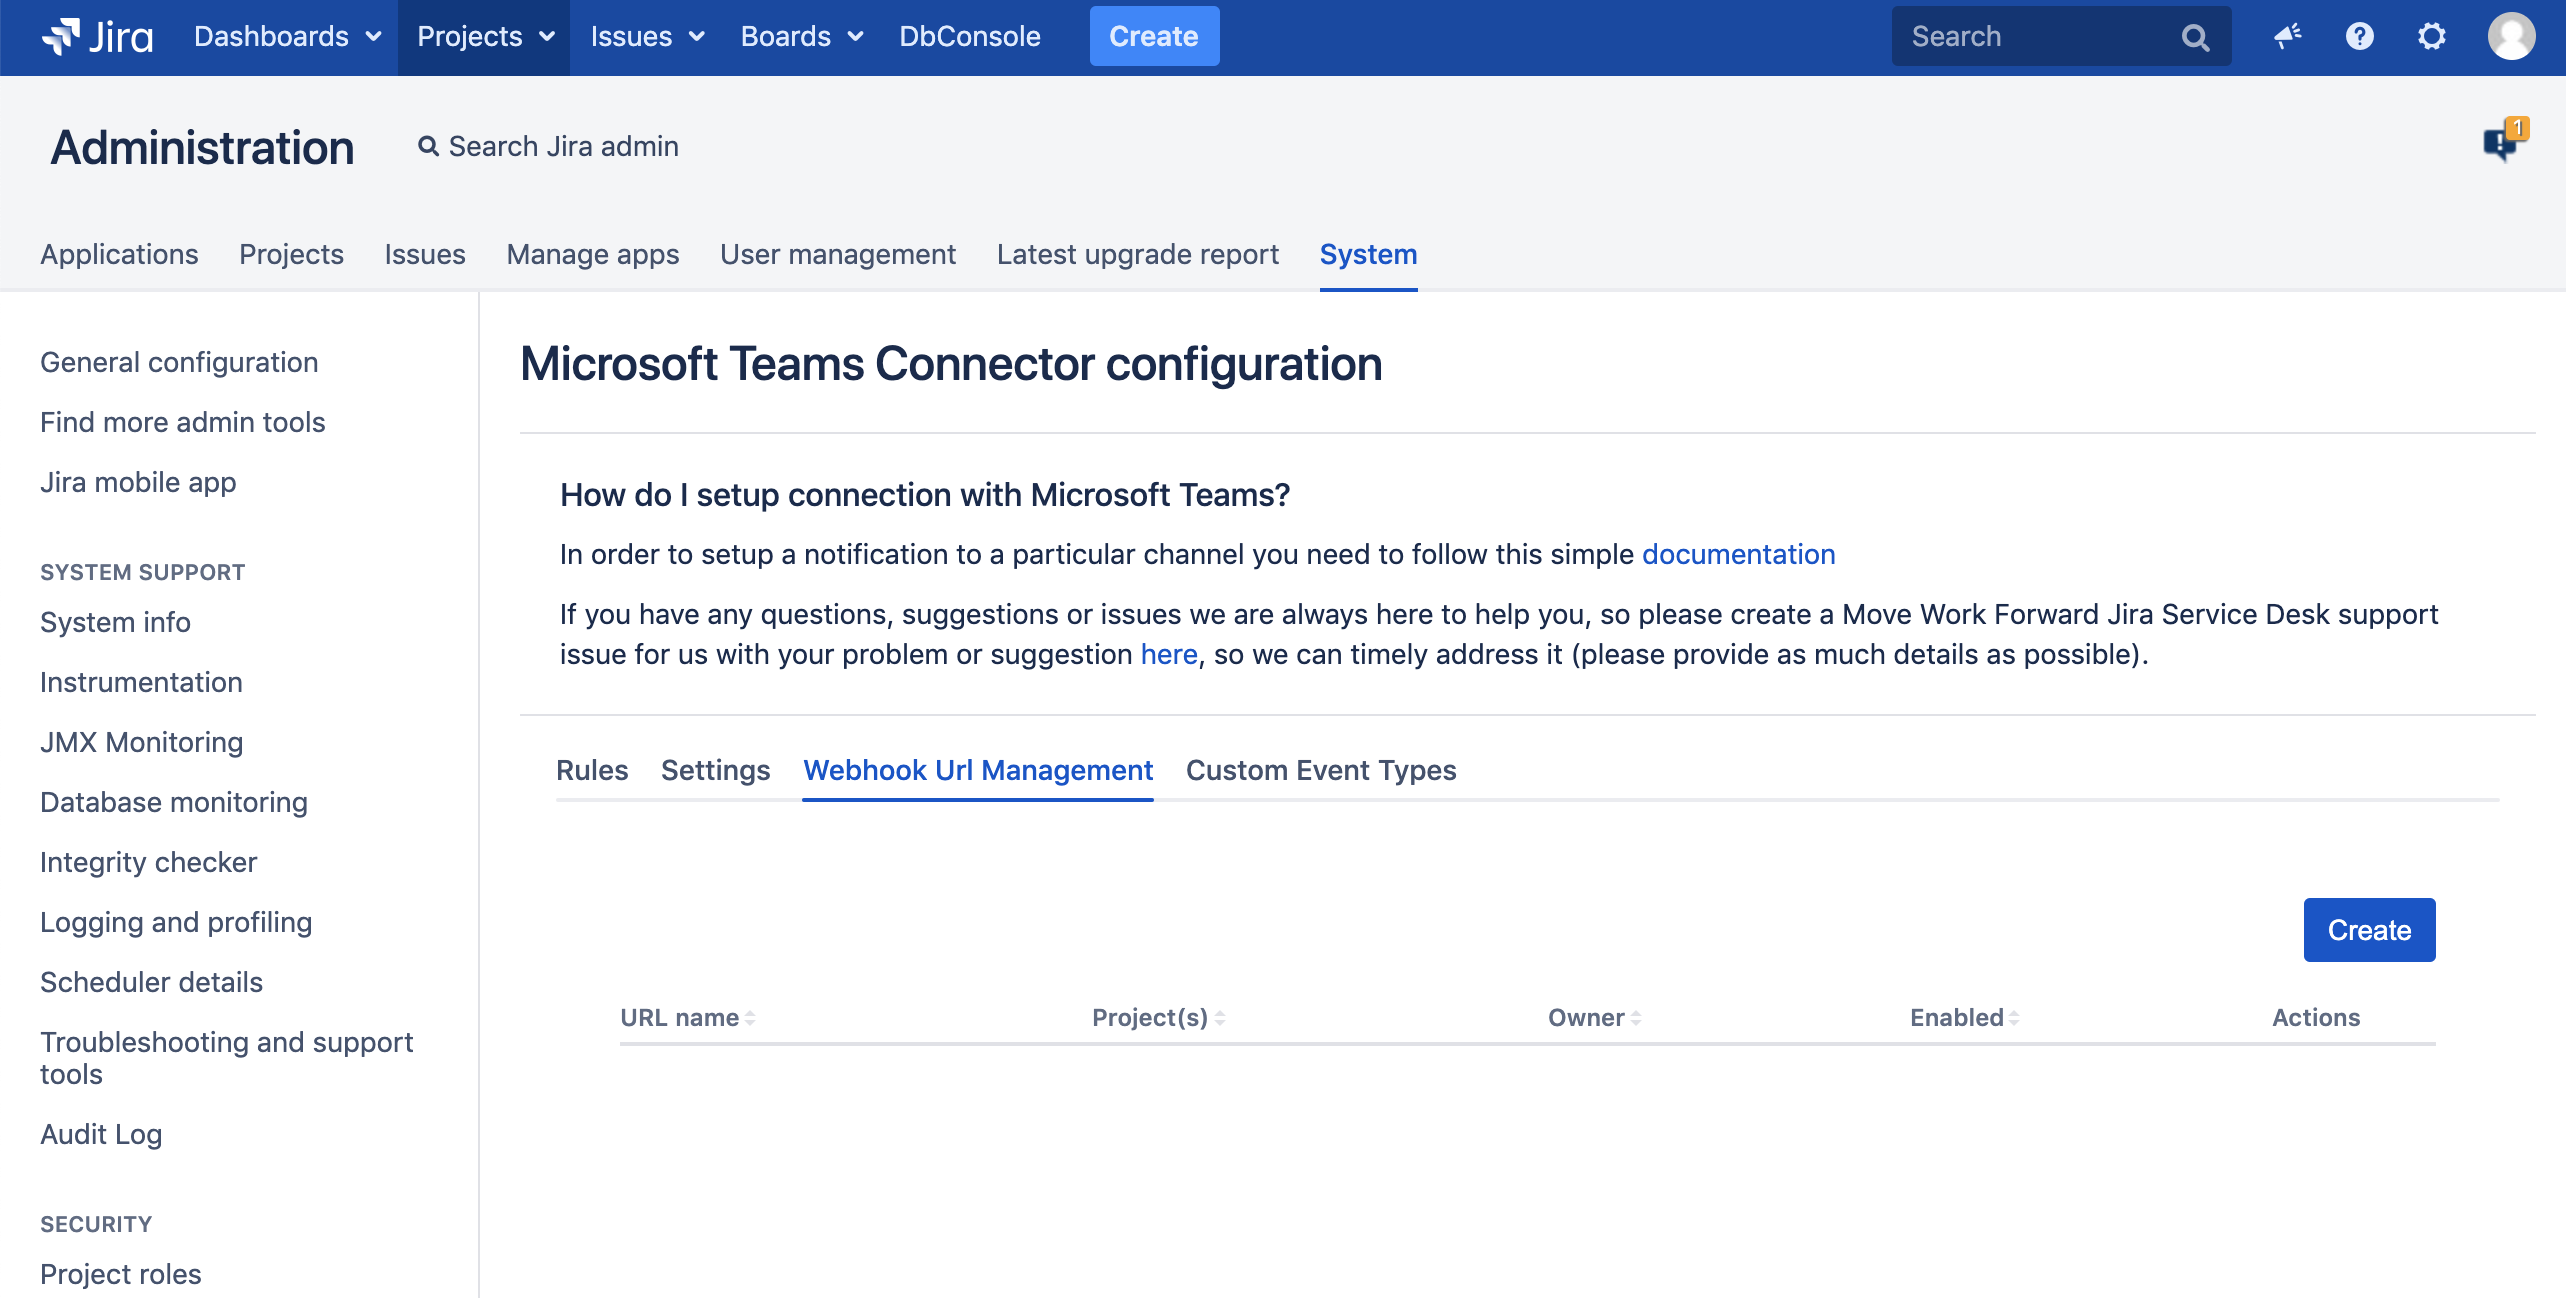2566x1298 pixels.
Task: Open the feedback notifications megaphone icon
Action: click(2287, 37)
